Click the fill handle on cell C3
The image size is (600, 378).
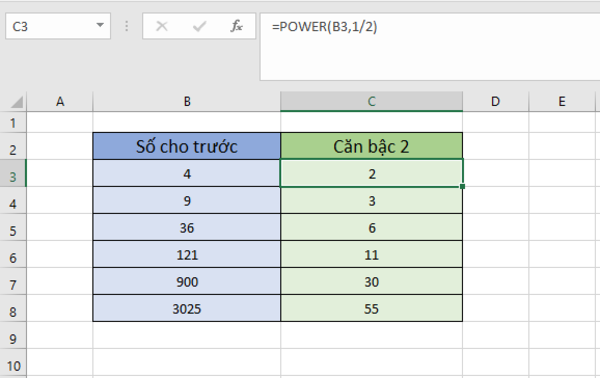tap(463, 186)
